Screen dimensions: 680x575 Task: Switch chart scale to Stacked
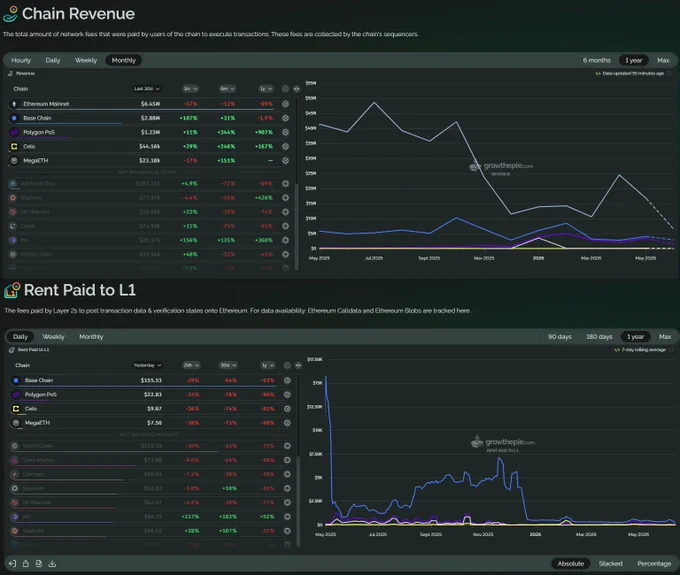610,563
